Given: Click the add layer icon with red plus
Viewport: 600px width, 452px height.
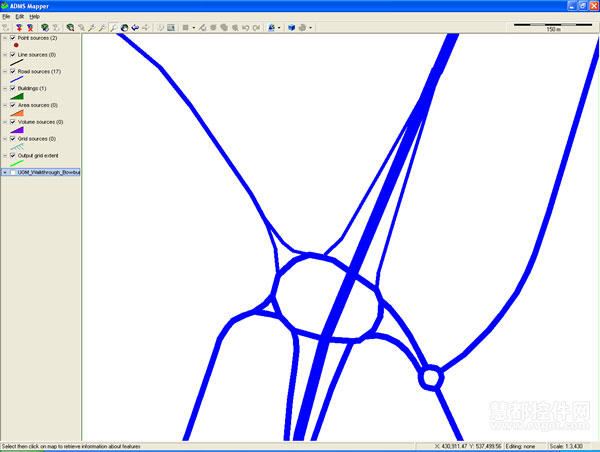Looking at the screenshot, I should [x=19, y=28].
